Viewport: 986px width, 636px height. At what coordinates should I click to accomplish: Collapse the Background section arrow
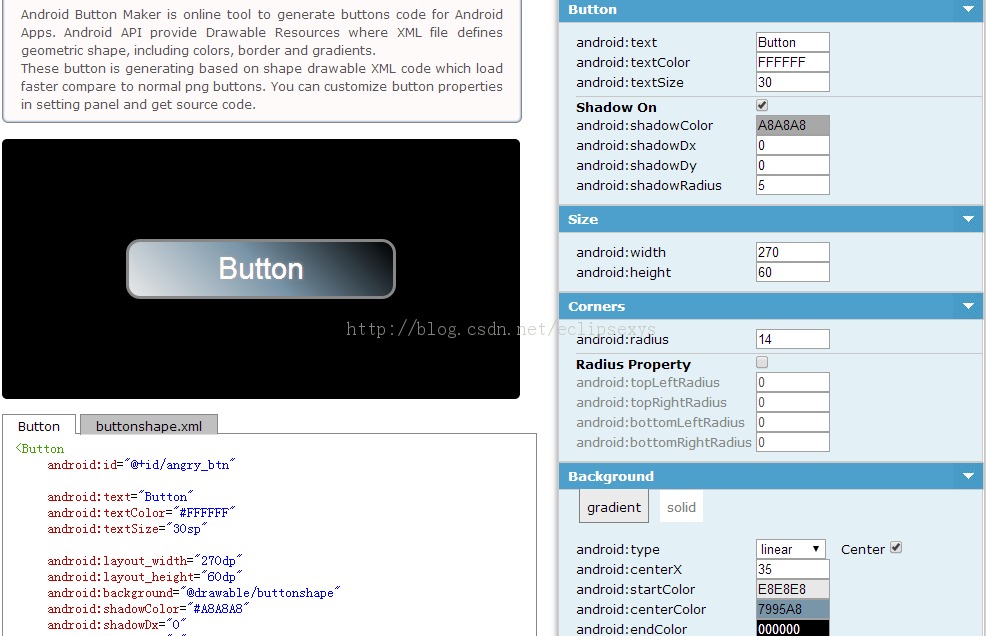[x=967, y=476]
